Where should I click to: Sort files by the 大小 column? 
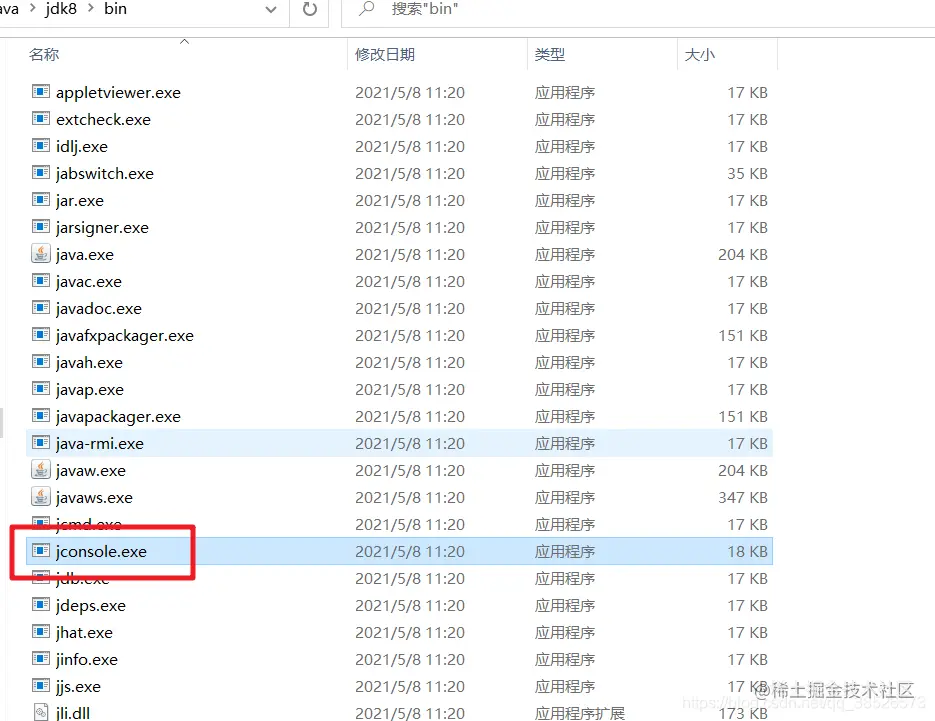699,55
